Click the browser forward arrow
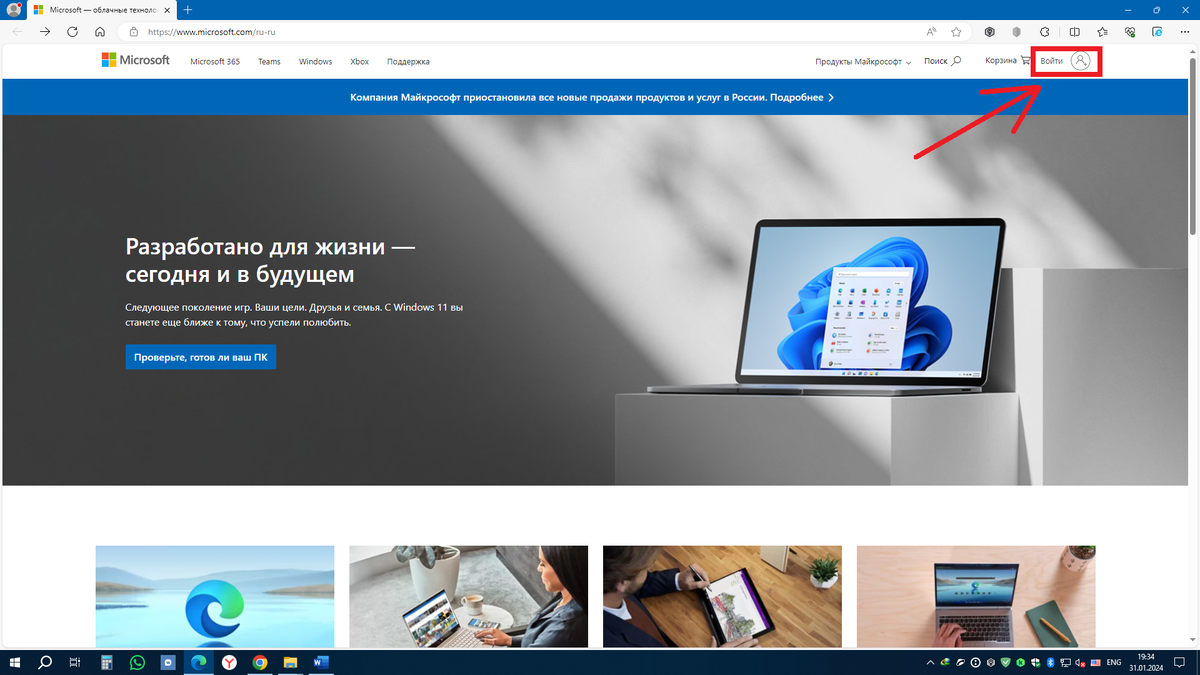The image size is (1200, 675). point(45,31)
